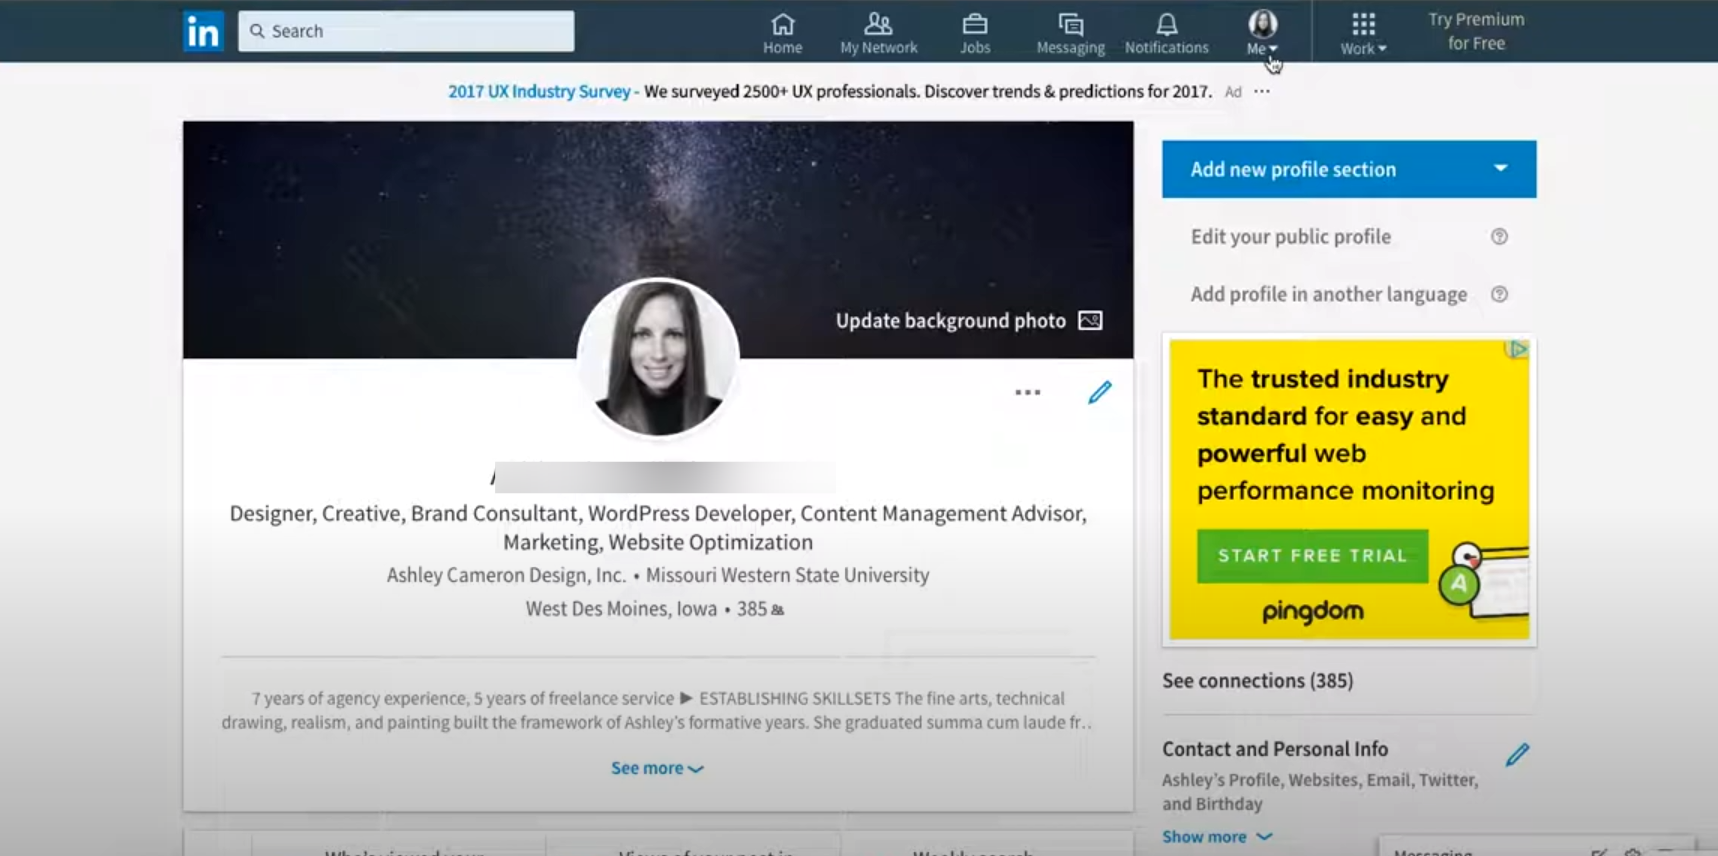Image resolution: width=1718 pixels, height=856 pixels.
Task: Click Edit your public profile
Action: (x=1290, y=237)
